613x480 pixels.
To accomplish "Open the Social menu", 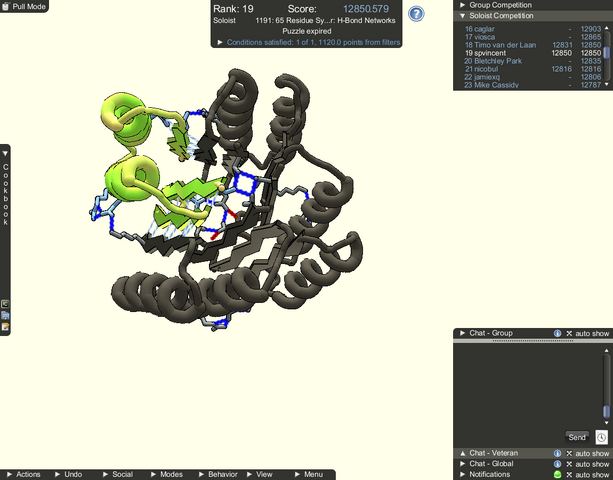I will click(x=118, y=475).
